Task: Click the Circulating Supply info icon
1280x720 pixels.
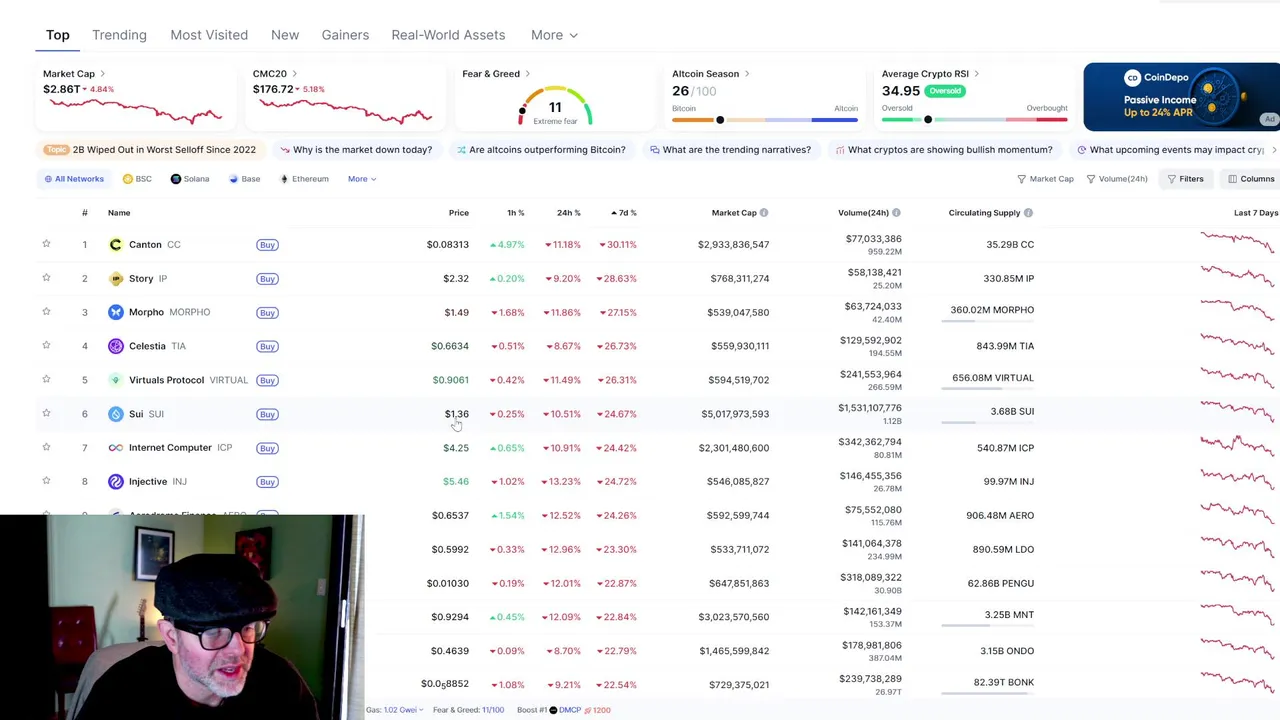Action: 1028,213
